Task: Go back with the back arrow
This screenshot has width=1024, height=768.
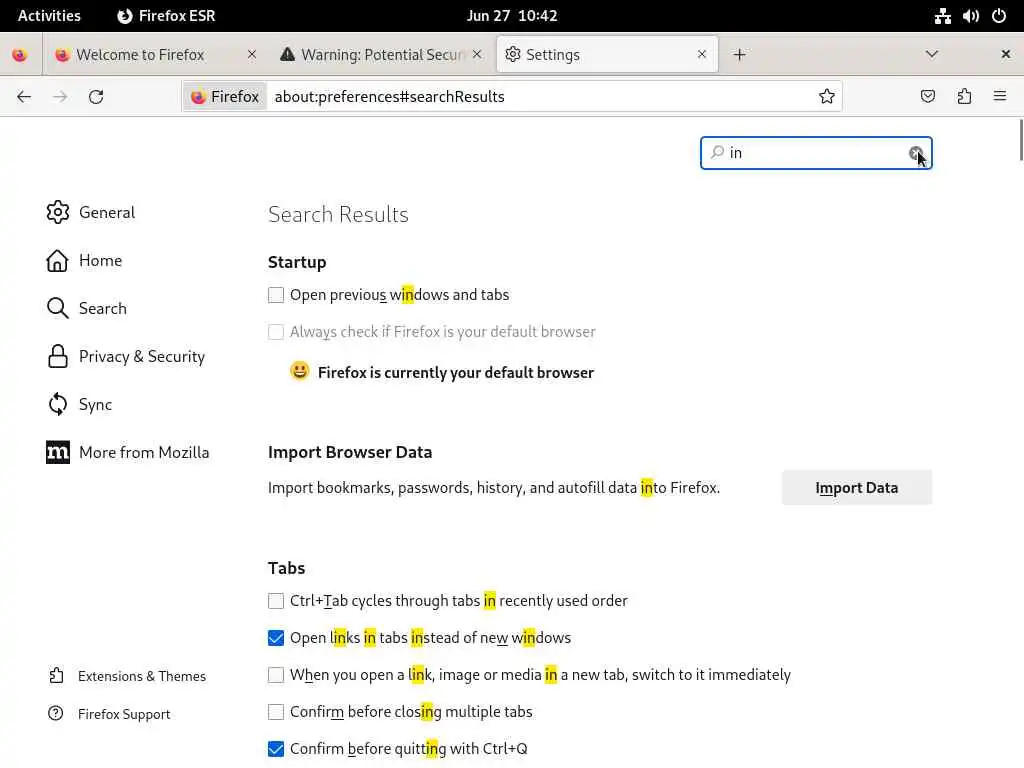Action: coord(24,97)
